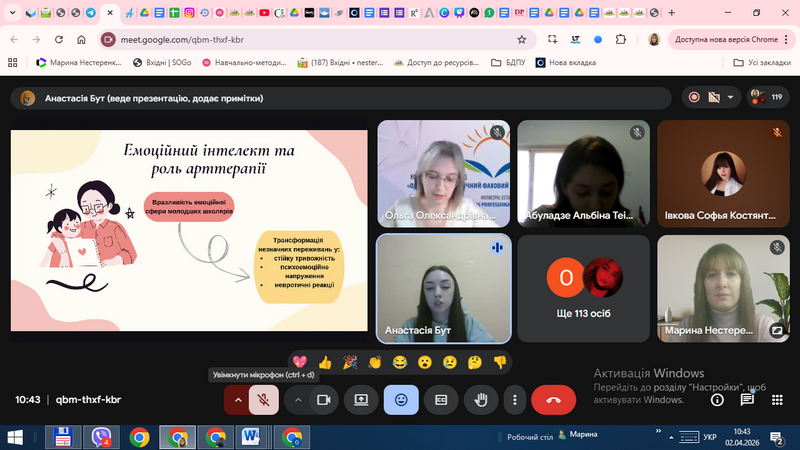The width and height of the screenshot is (800, 450).
Task: Open meeting details info icon
Action: [717, 399]
